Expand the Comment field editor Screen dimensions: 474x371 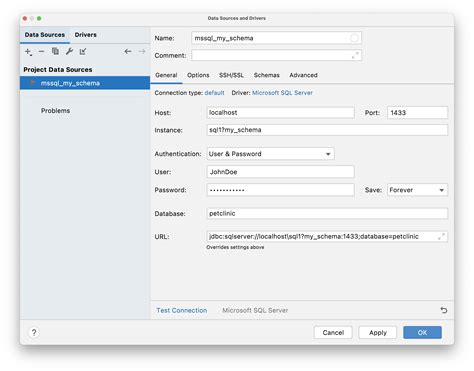click(355, 55)
